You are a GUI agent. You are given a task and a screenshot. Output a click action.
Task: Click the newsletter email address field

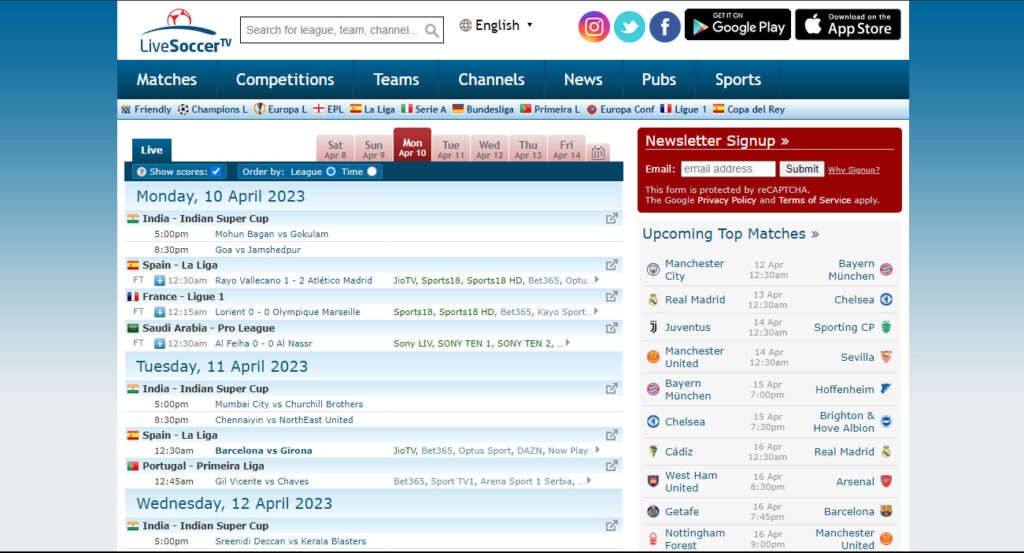[728, 169]
